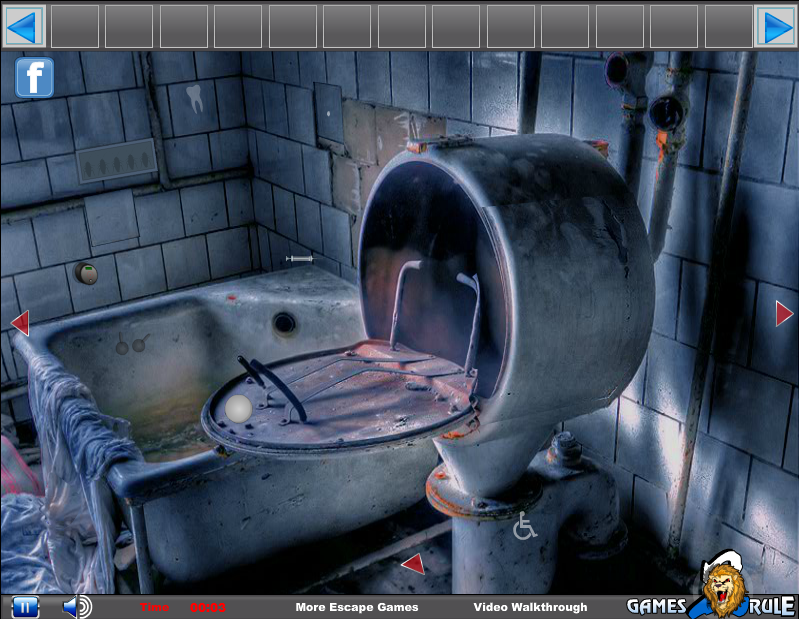Click the upper dark pipe opening
The width and height of the screenshot is (799, 619).
point(617,68)
